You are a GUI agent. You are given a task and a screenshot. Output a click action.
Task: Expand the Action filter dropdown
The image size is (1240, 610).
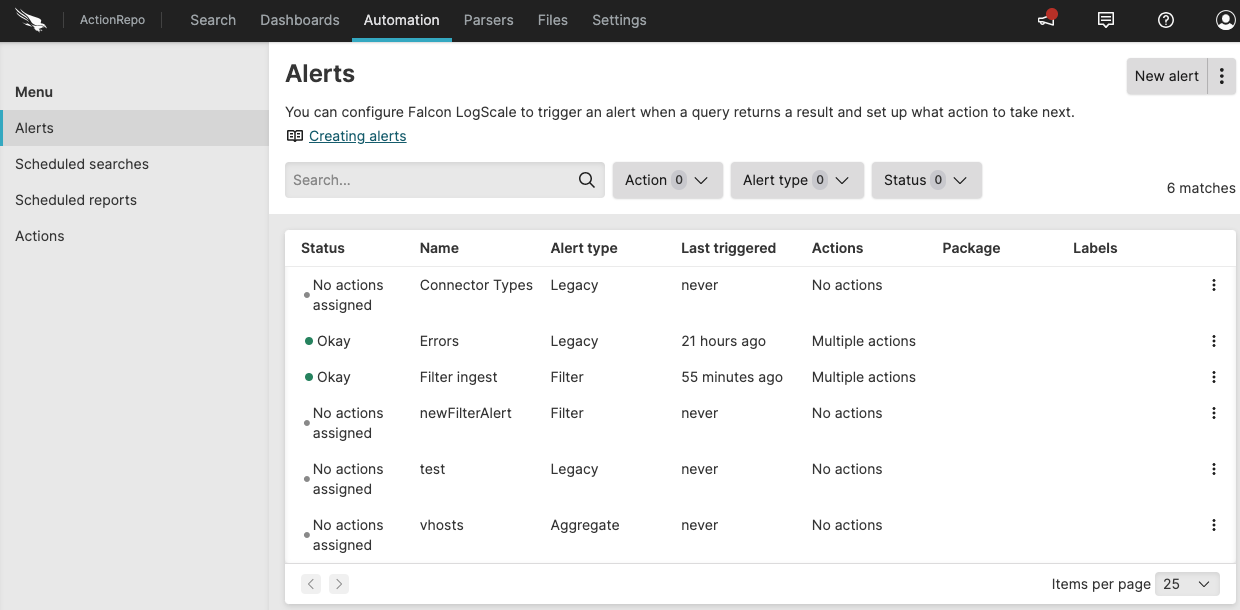pyautogui.click(x=667, y=180)
